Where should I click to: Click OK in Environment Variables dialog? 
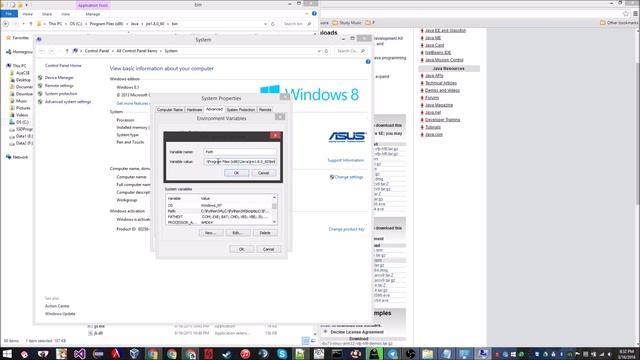pos(242,249)
